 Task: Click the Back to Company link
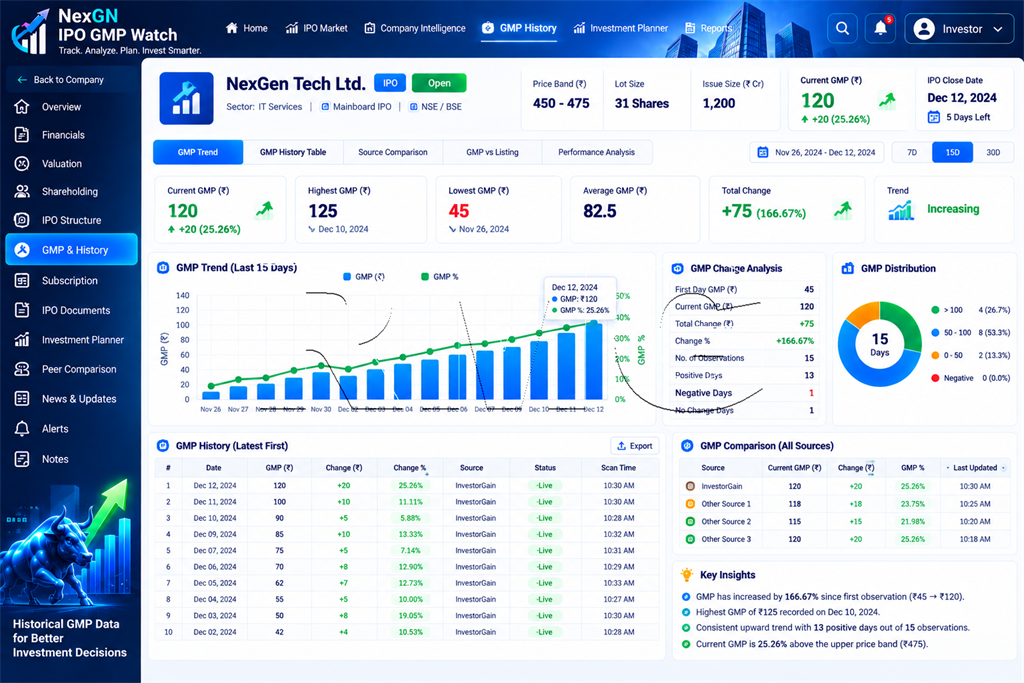pyautogui.click(x=61, y=80)
